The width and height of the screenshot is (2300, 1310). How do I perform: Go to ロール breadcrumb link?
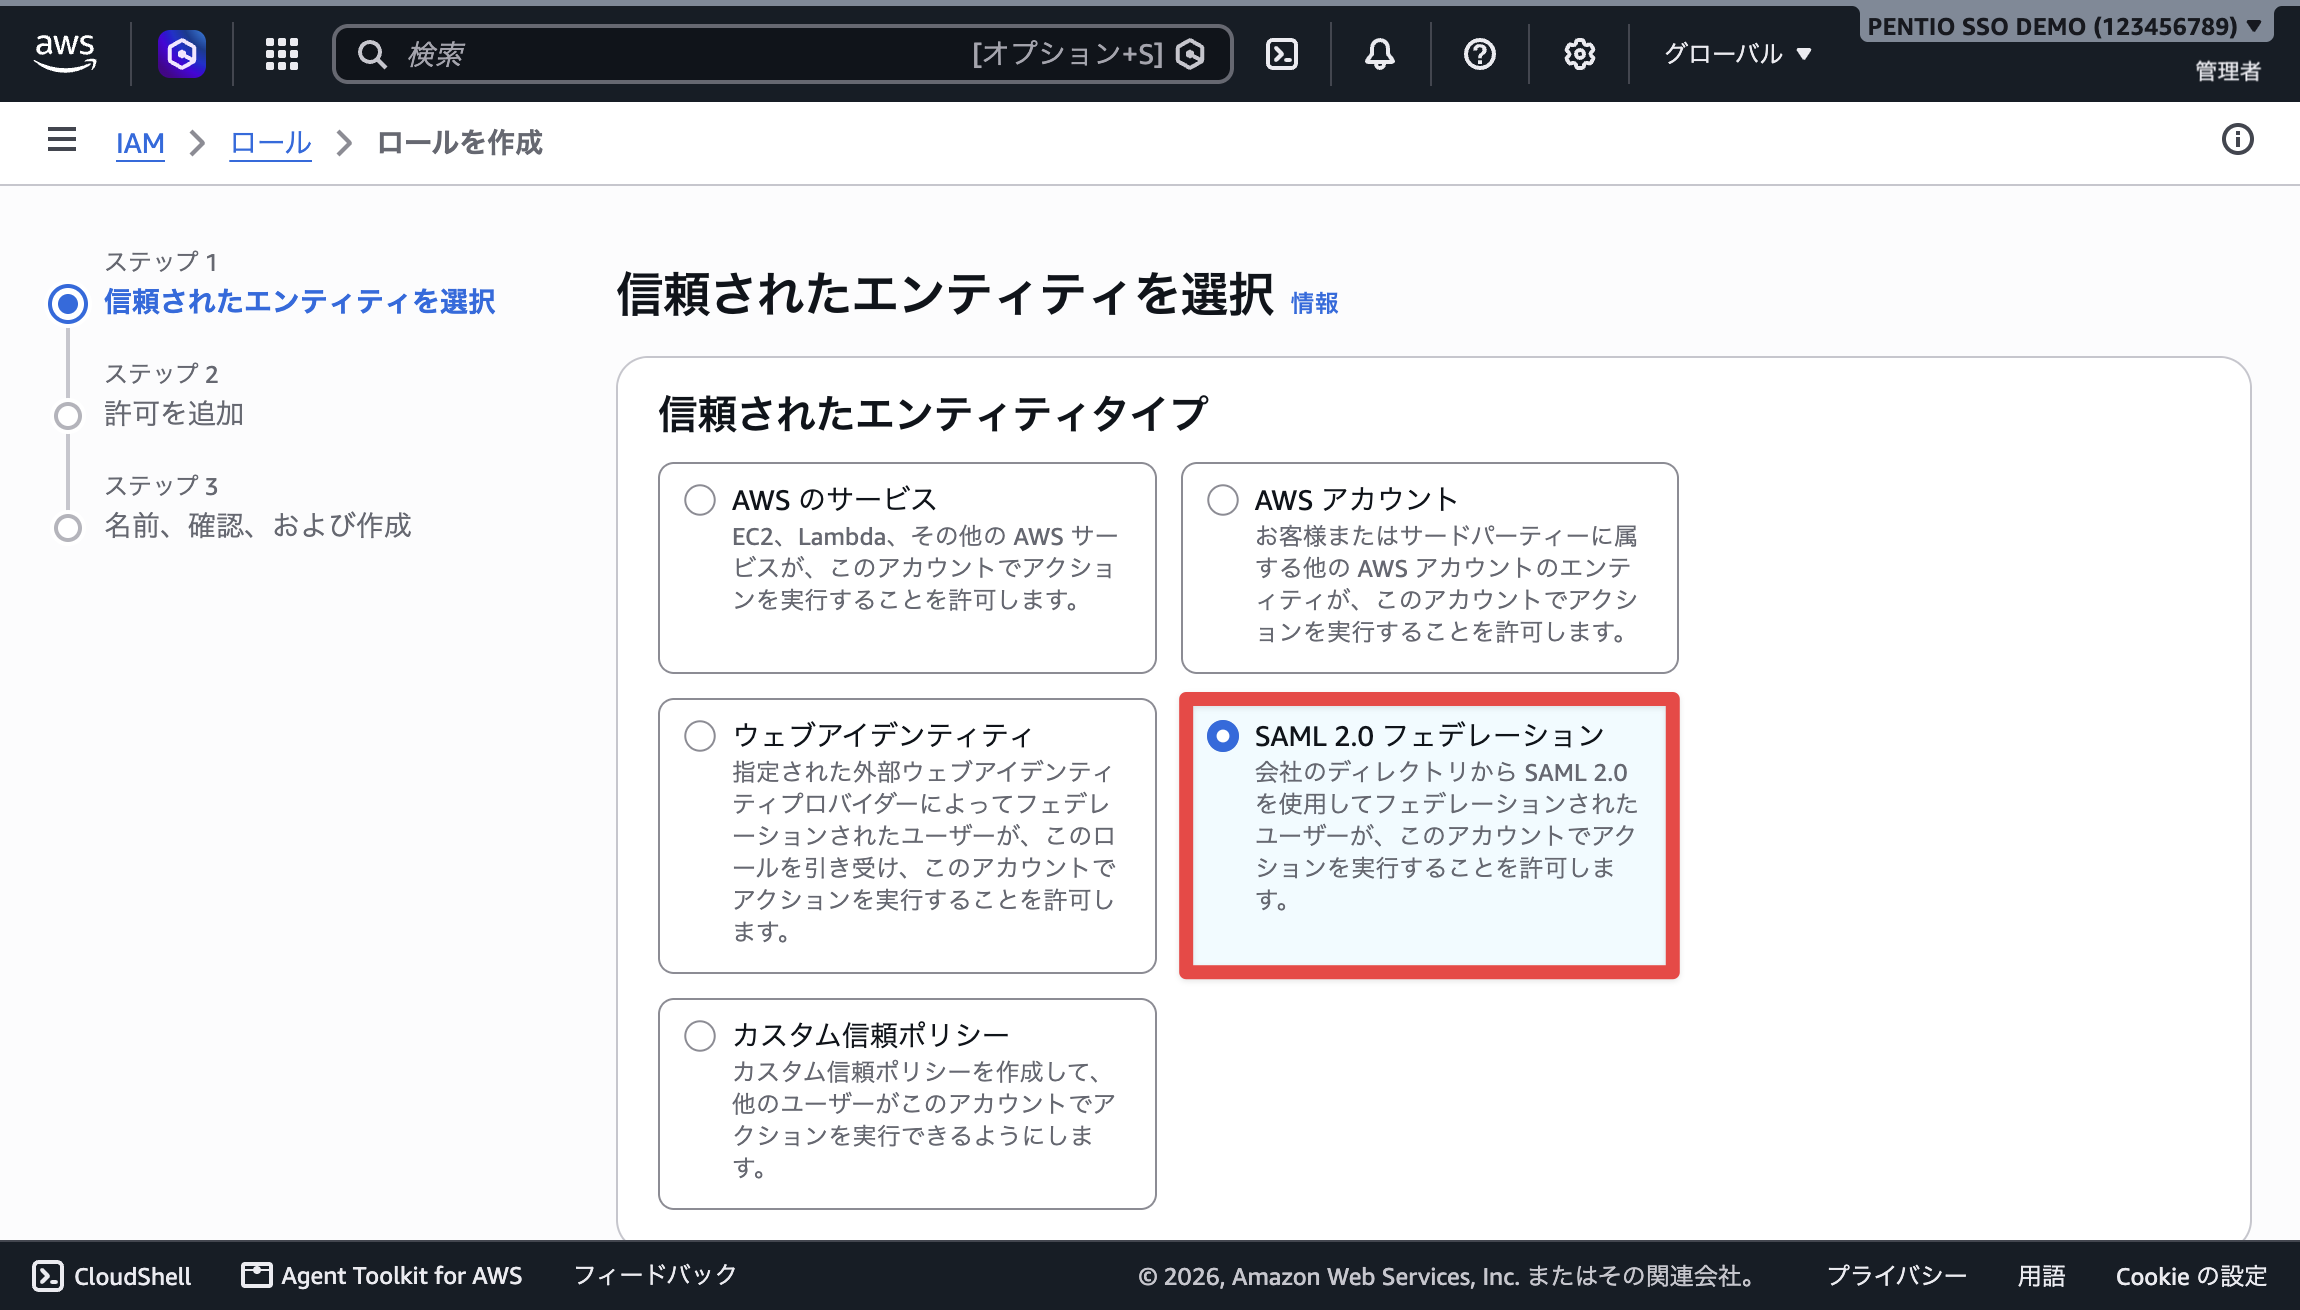coord(271,143)
